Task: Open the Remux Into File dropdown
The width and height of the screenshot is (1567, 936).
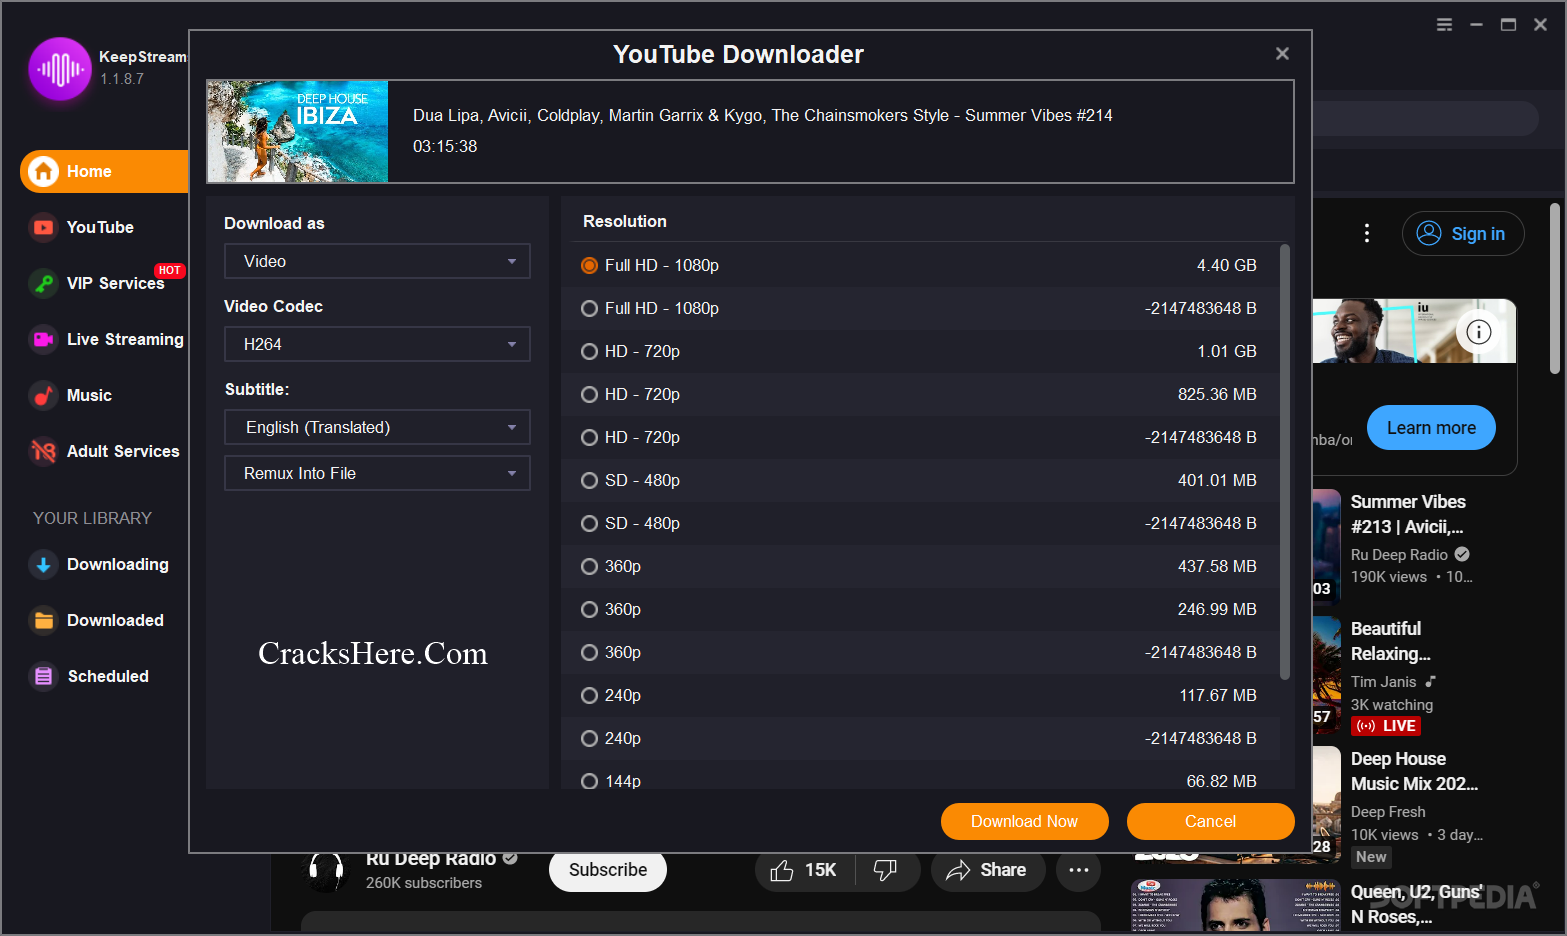Action: [377, 474]
